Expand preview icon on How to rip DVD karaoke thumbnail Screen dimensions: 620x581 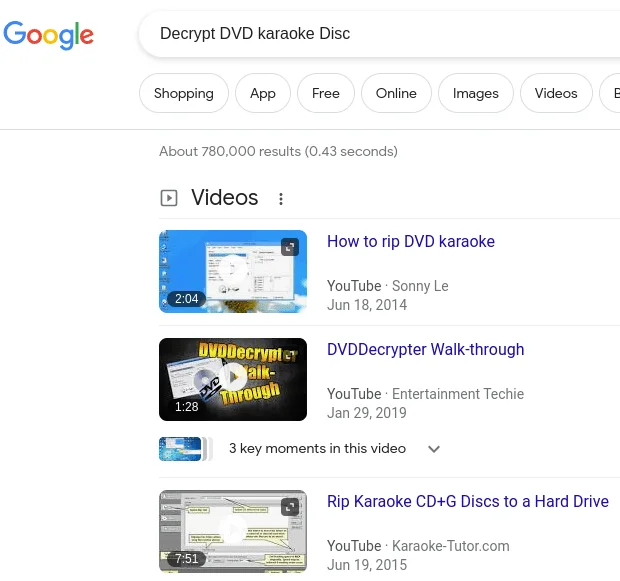click(x=290, y=247)
